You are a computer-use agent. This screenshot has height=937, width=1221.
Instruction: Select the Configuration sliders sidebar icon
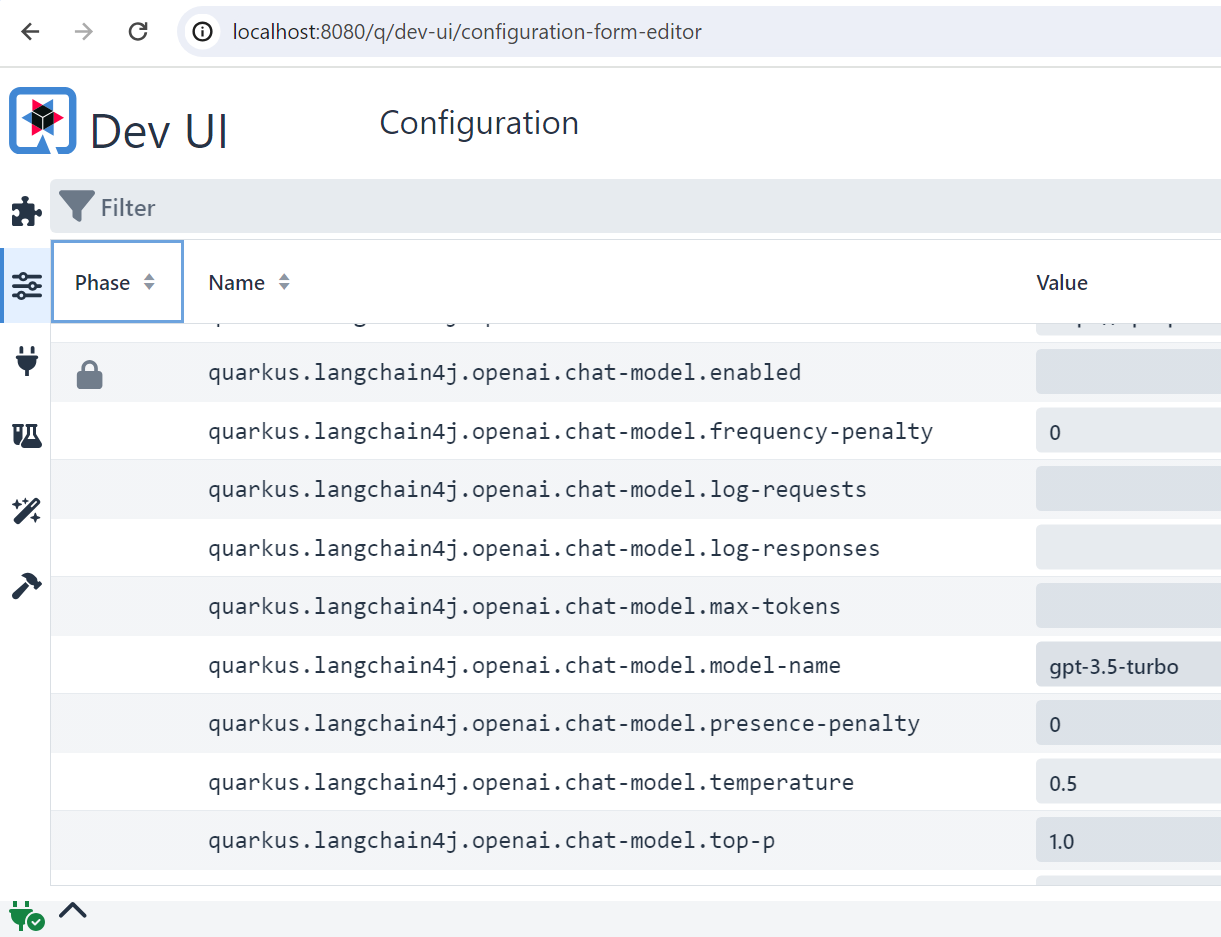26,286
